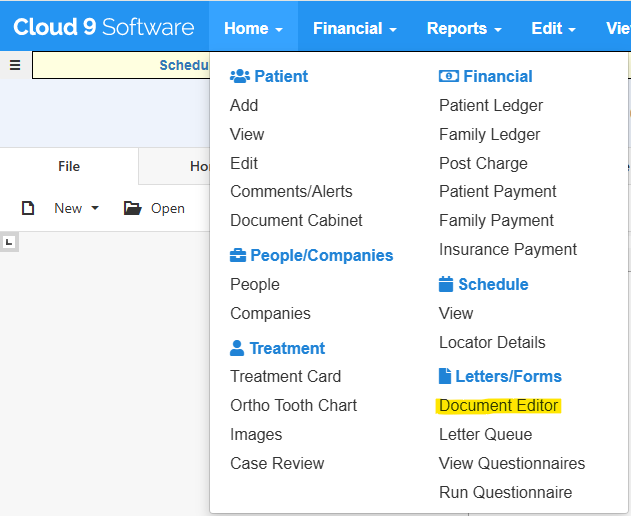Select Family Payment
This screenshot has width=631, height=516.
496,221
